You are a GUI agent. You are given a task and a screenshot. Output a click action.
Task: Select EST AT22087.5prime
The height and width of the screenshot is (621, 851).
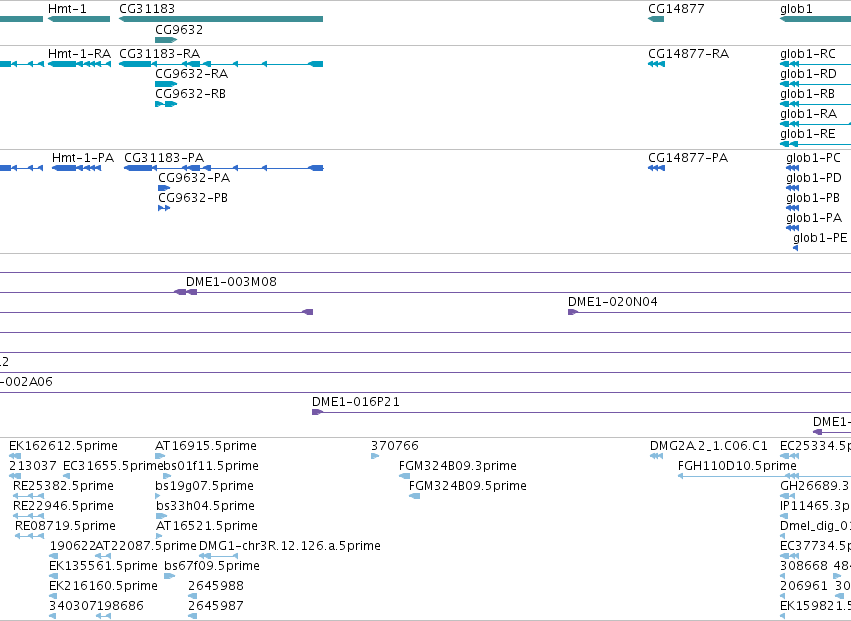(x=147, y=546)
